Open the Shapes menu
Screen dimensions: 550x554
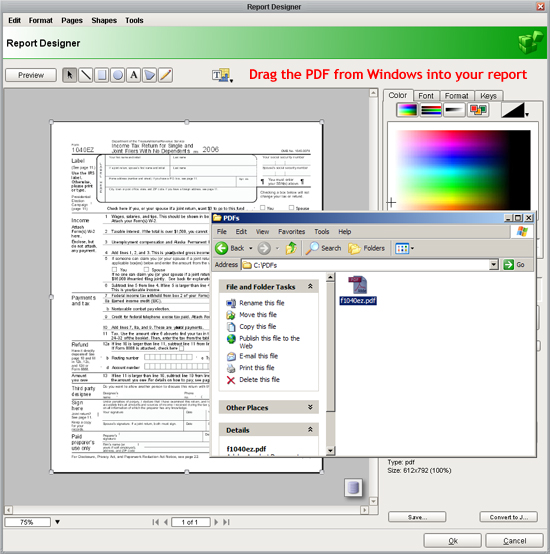click(104, 20)
